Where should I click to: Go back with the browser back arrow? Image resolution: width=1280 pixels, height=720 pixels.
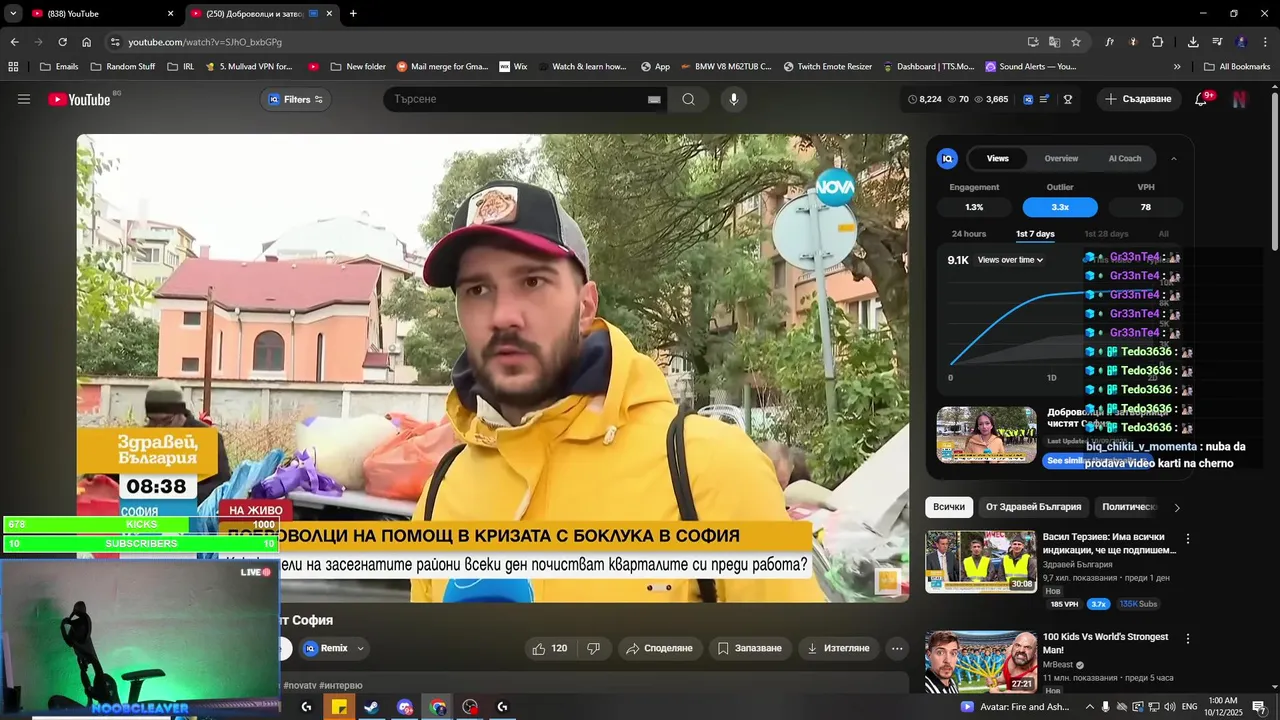point(14,42)
